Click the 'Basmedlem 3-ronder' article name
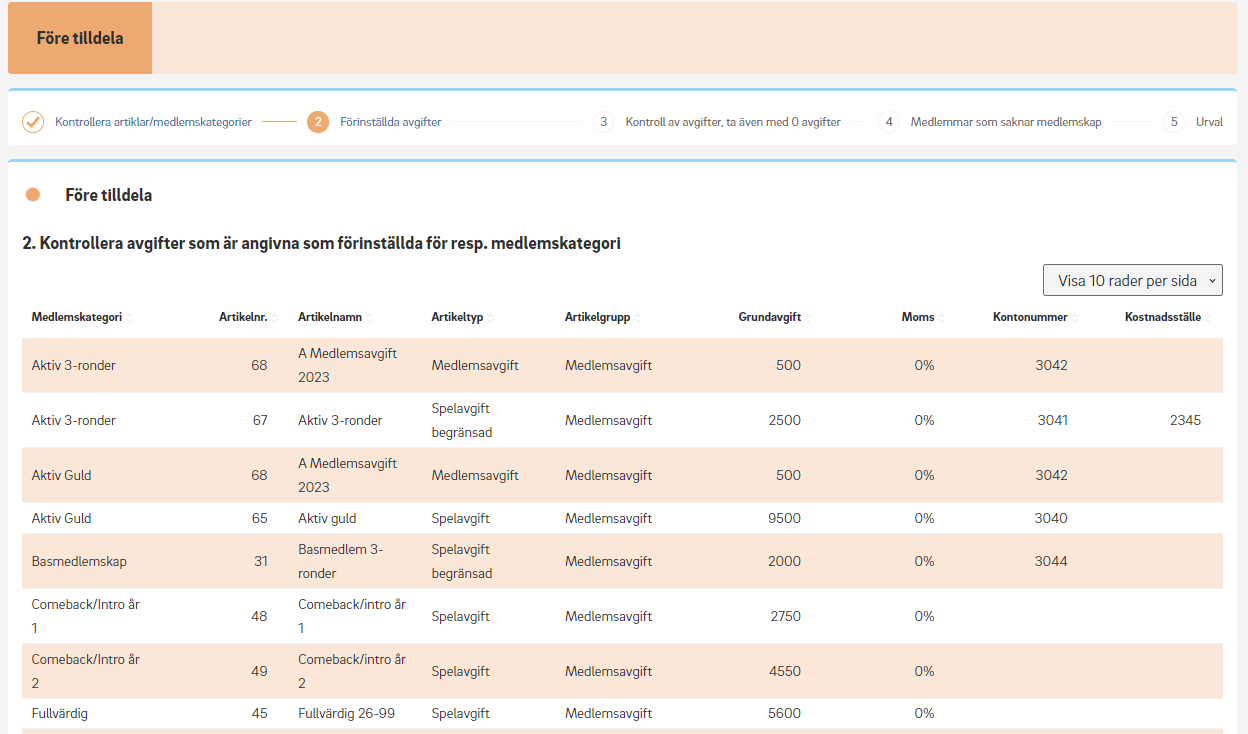 (341, 561)
